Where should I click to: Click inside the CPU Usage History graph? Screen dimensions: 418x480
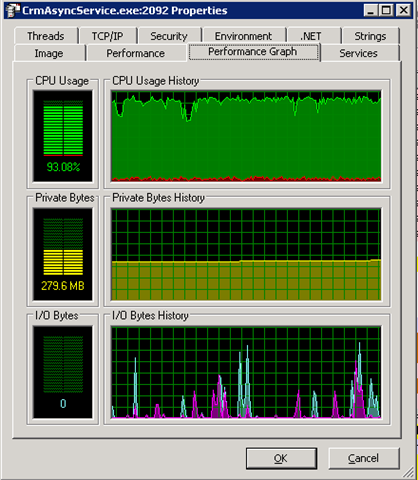click(246, 136)
